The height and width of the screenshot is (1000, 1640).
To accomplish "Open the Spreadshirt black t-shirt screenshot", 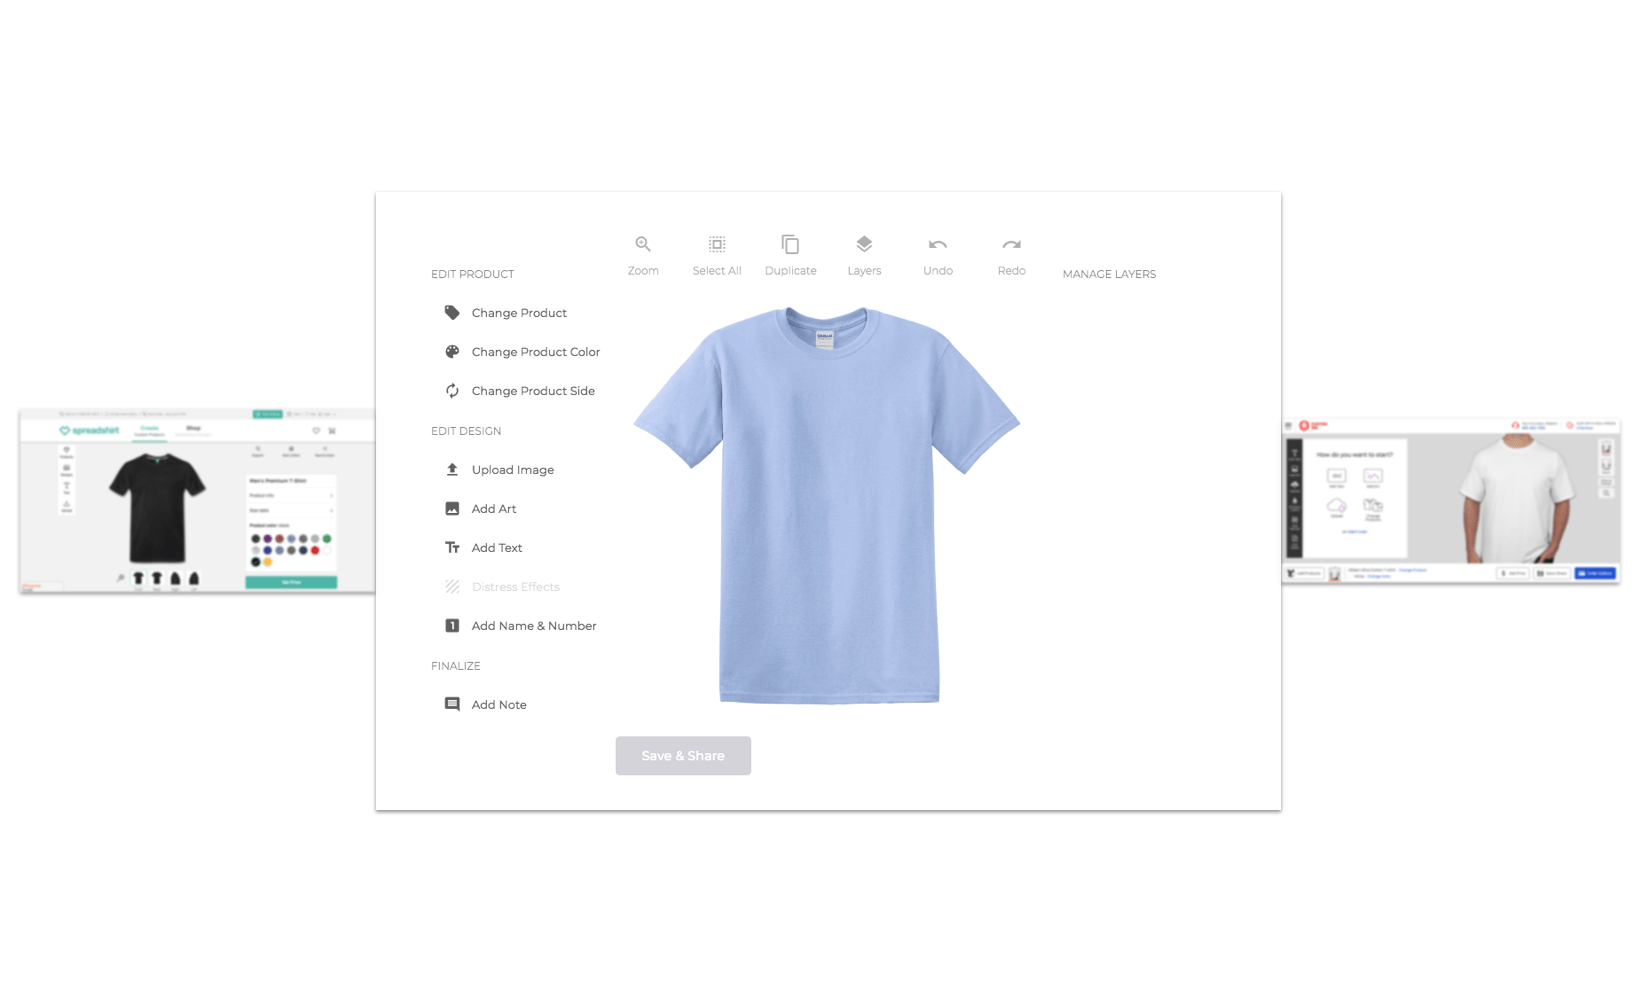I will 197,501.
